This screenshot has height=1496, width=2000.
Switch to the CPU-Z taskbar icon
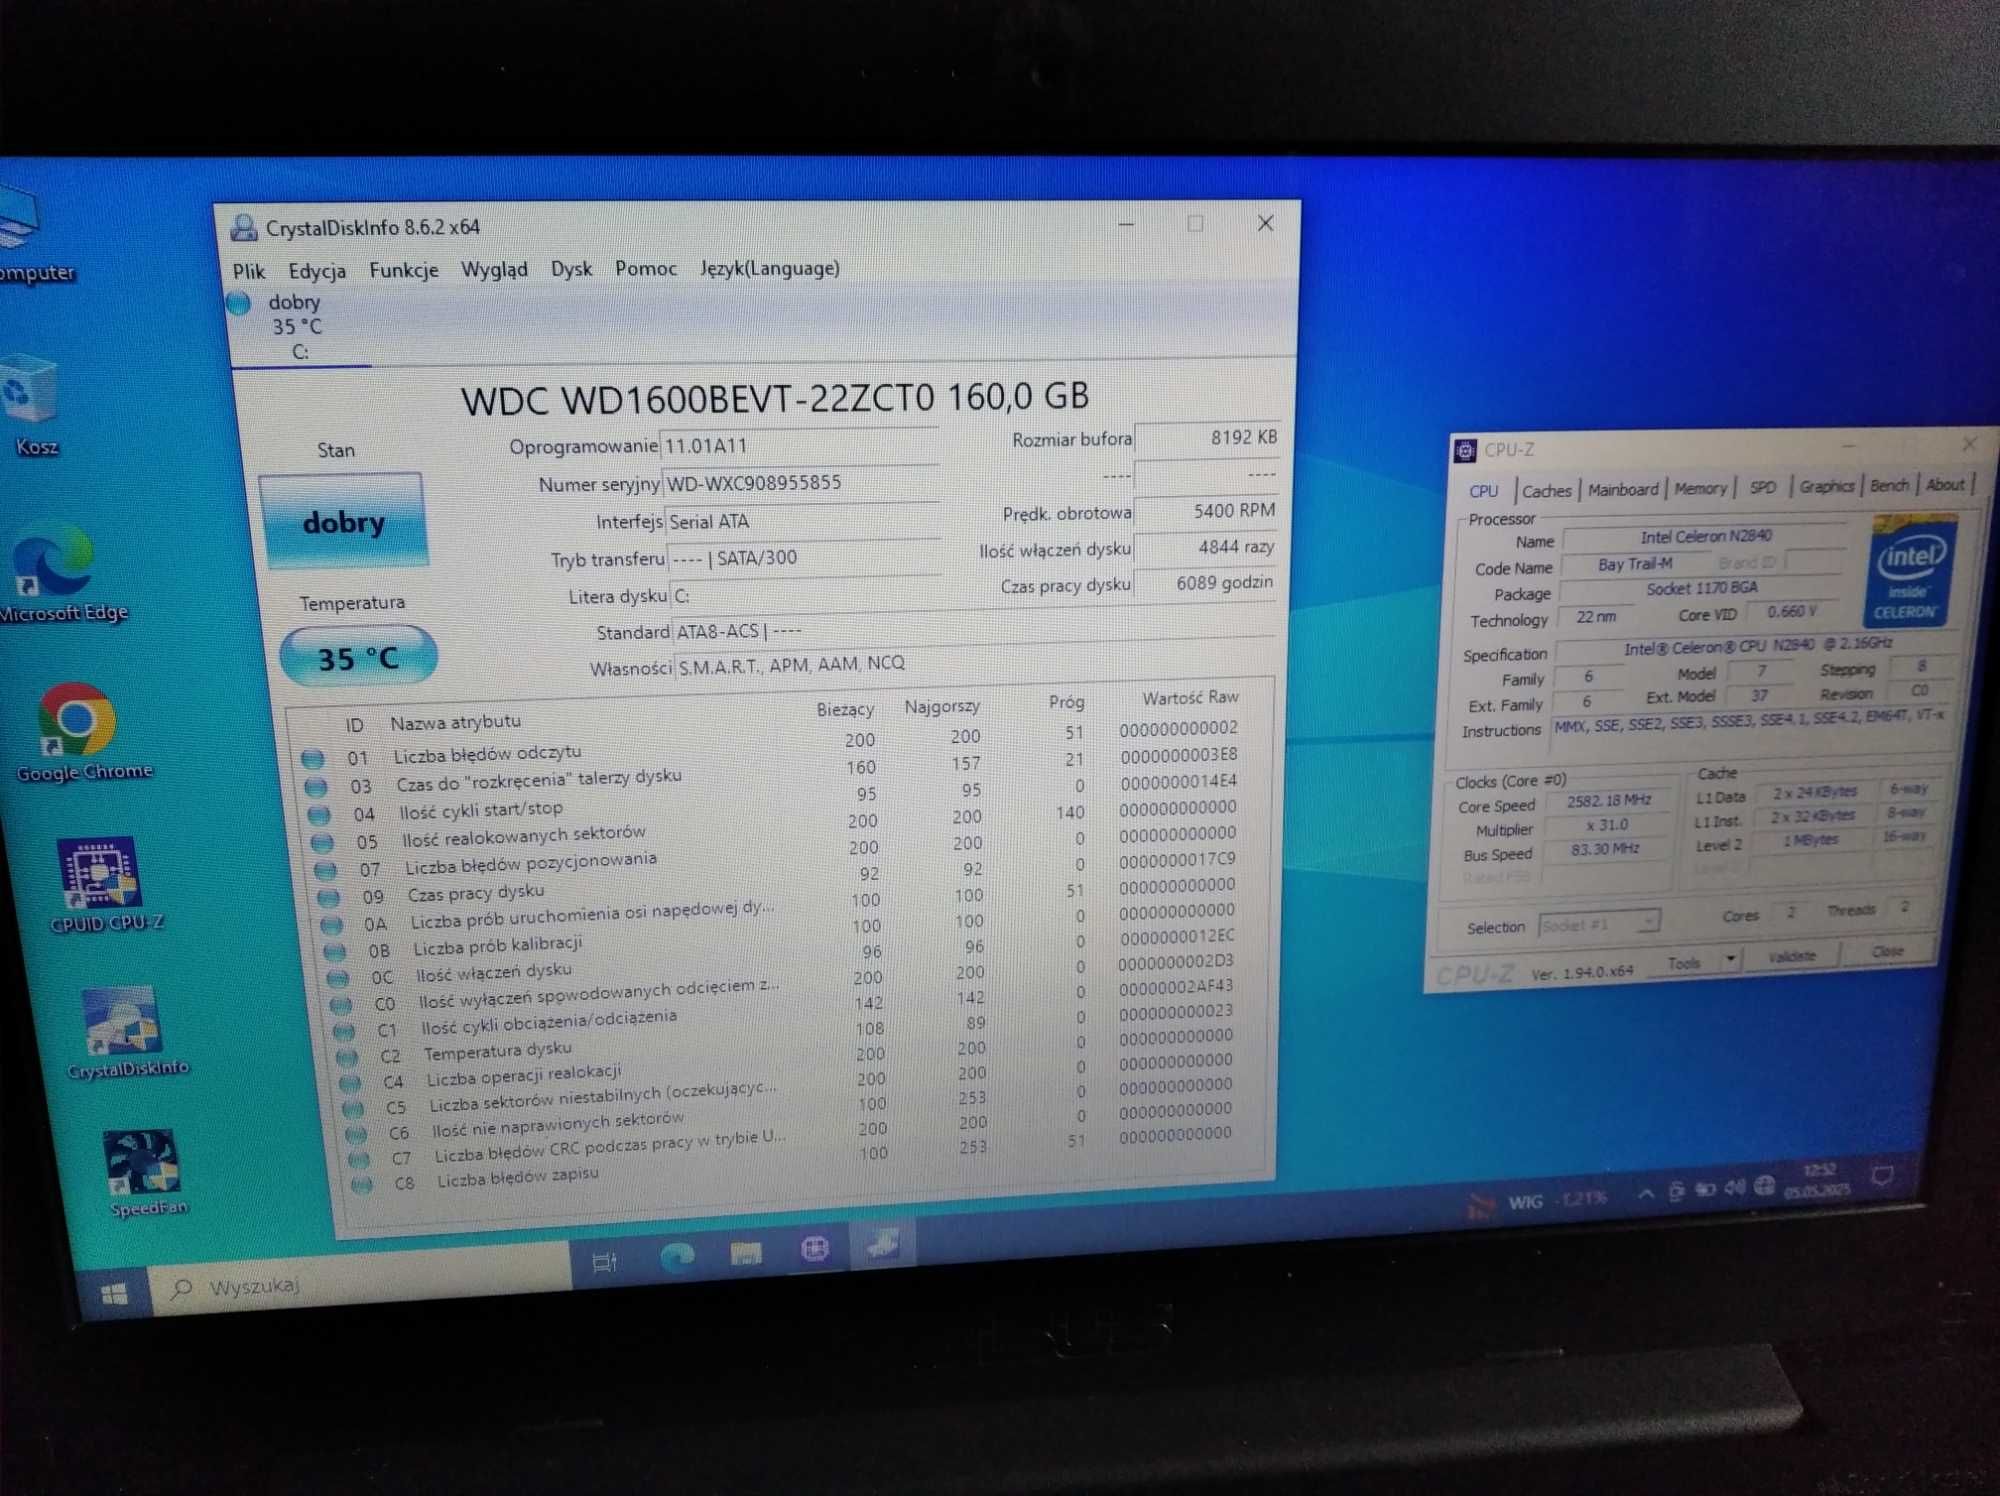(x=815, y=1249)
